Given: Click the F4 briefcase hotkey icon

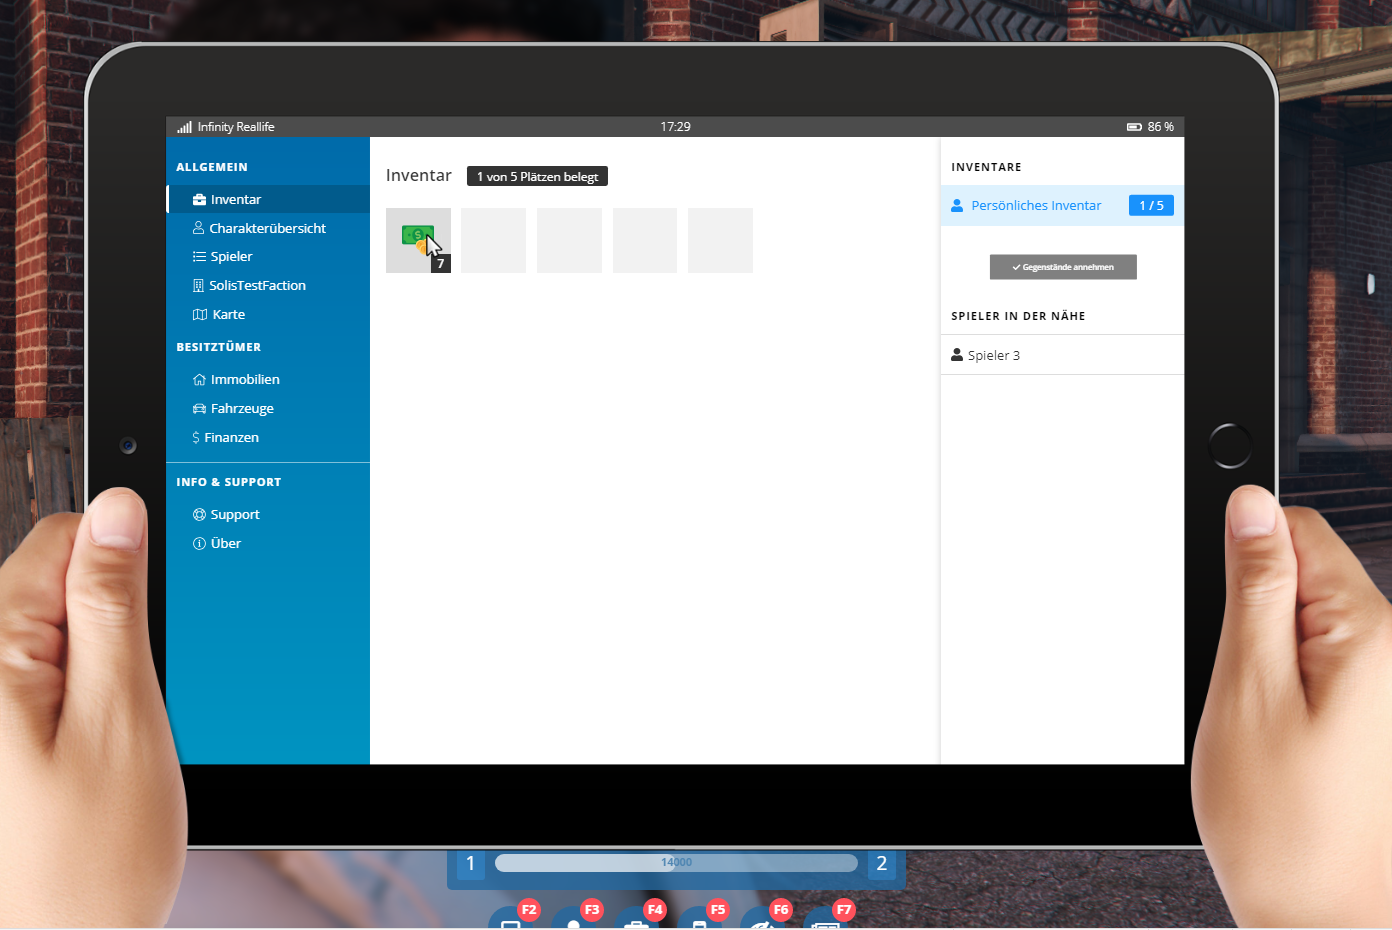Looking at the screenshot, I should (635, 922).
